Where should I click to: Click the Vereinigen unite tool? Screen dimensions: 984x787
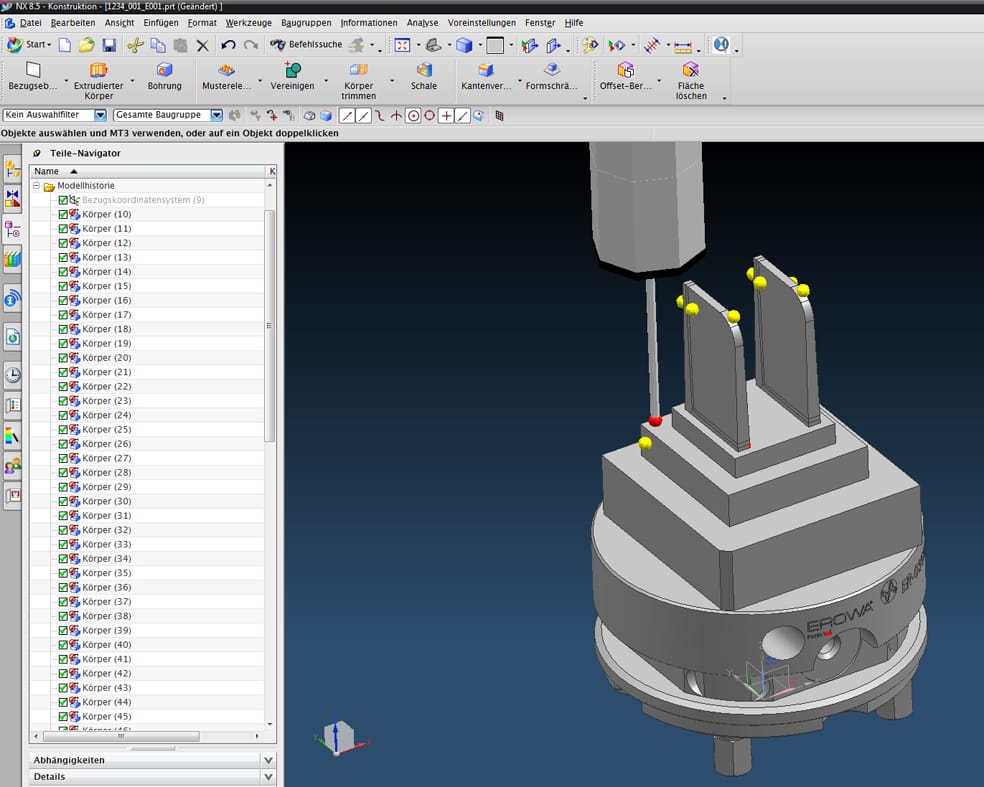(292, 76)
